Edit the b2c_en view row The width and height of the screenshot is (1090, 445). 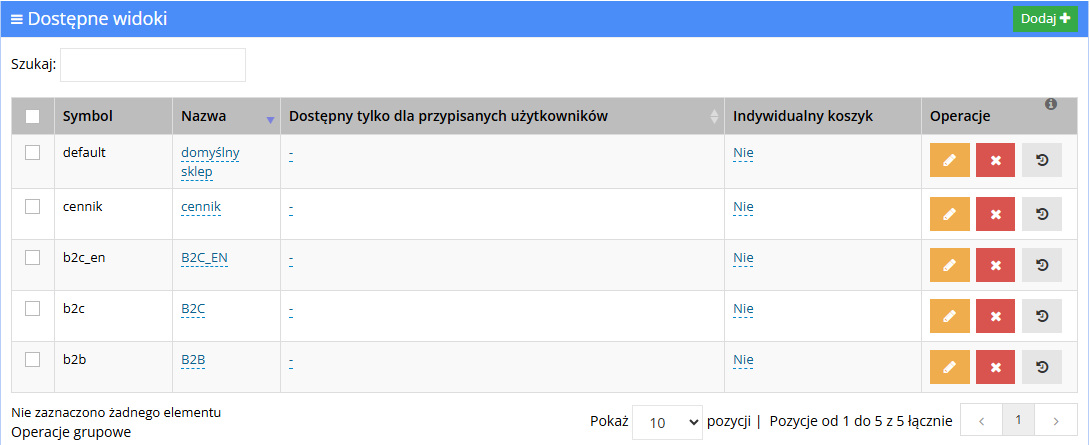tap(950, 265)
